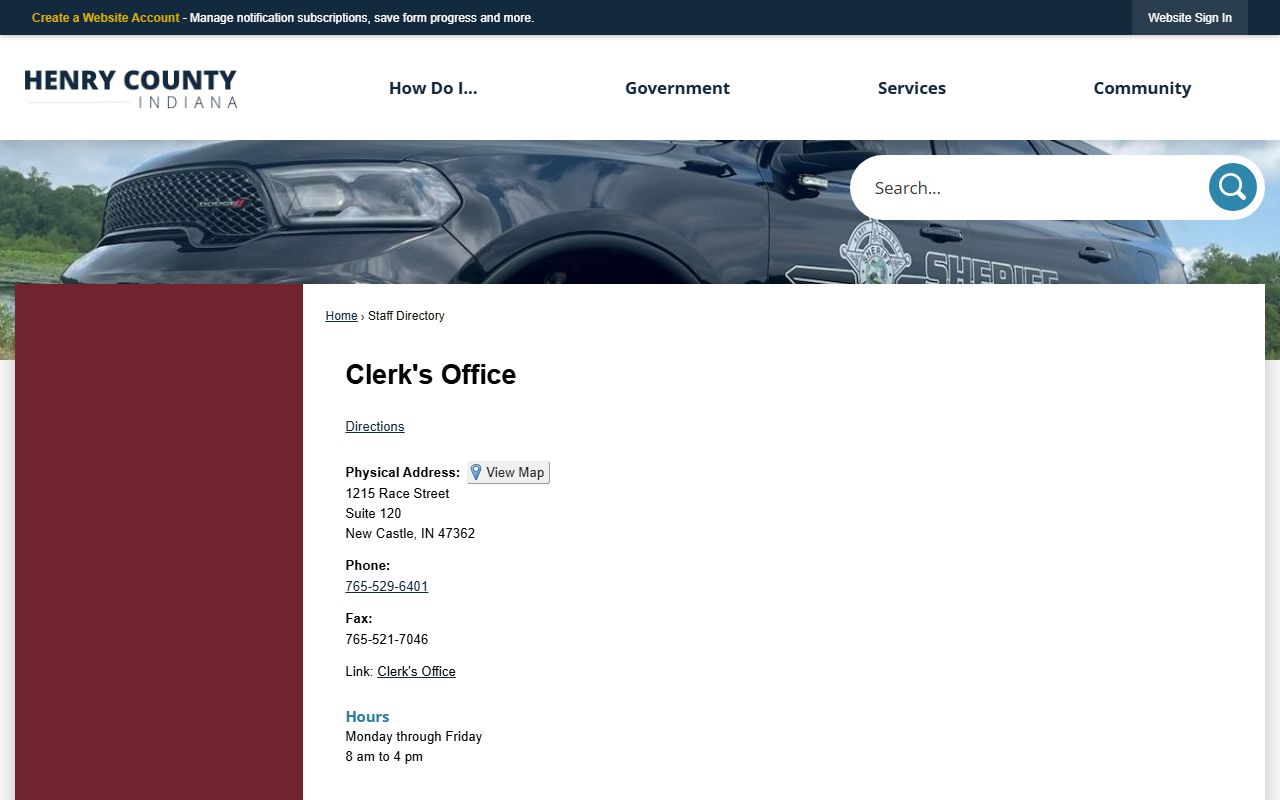Click the Fax: label

coord(359,619)
